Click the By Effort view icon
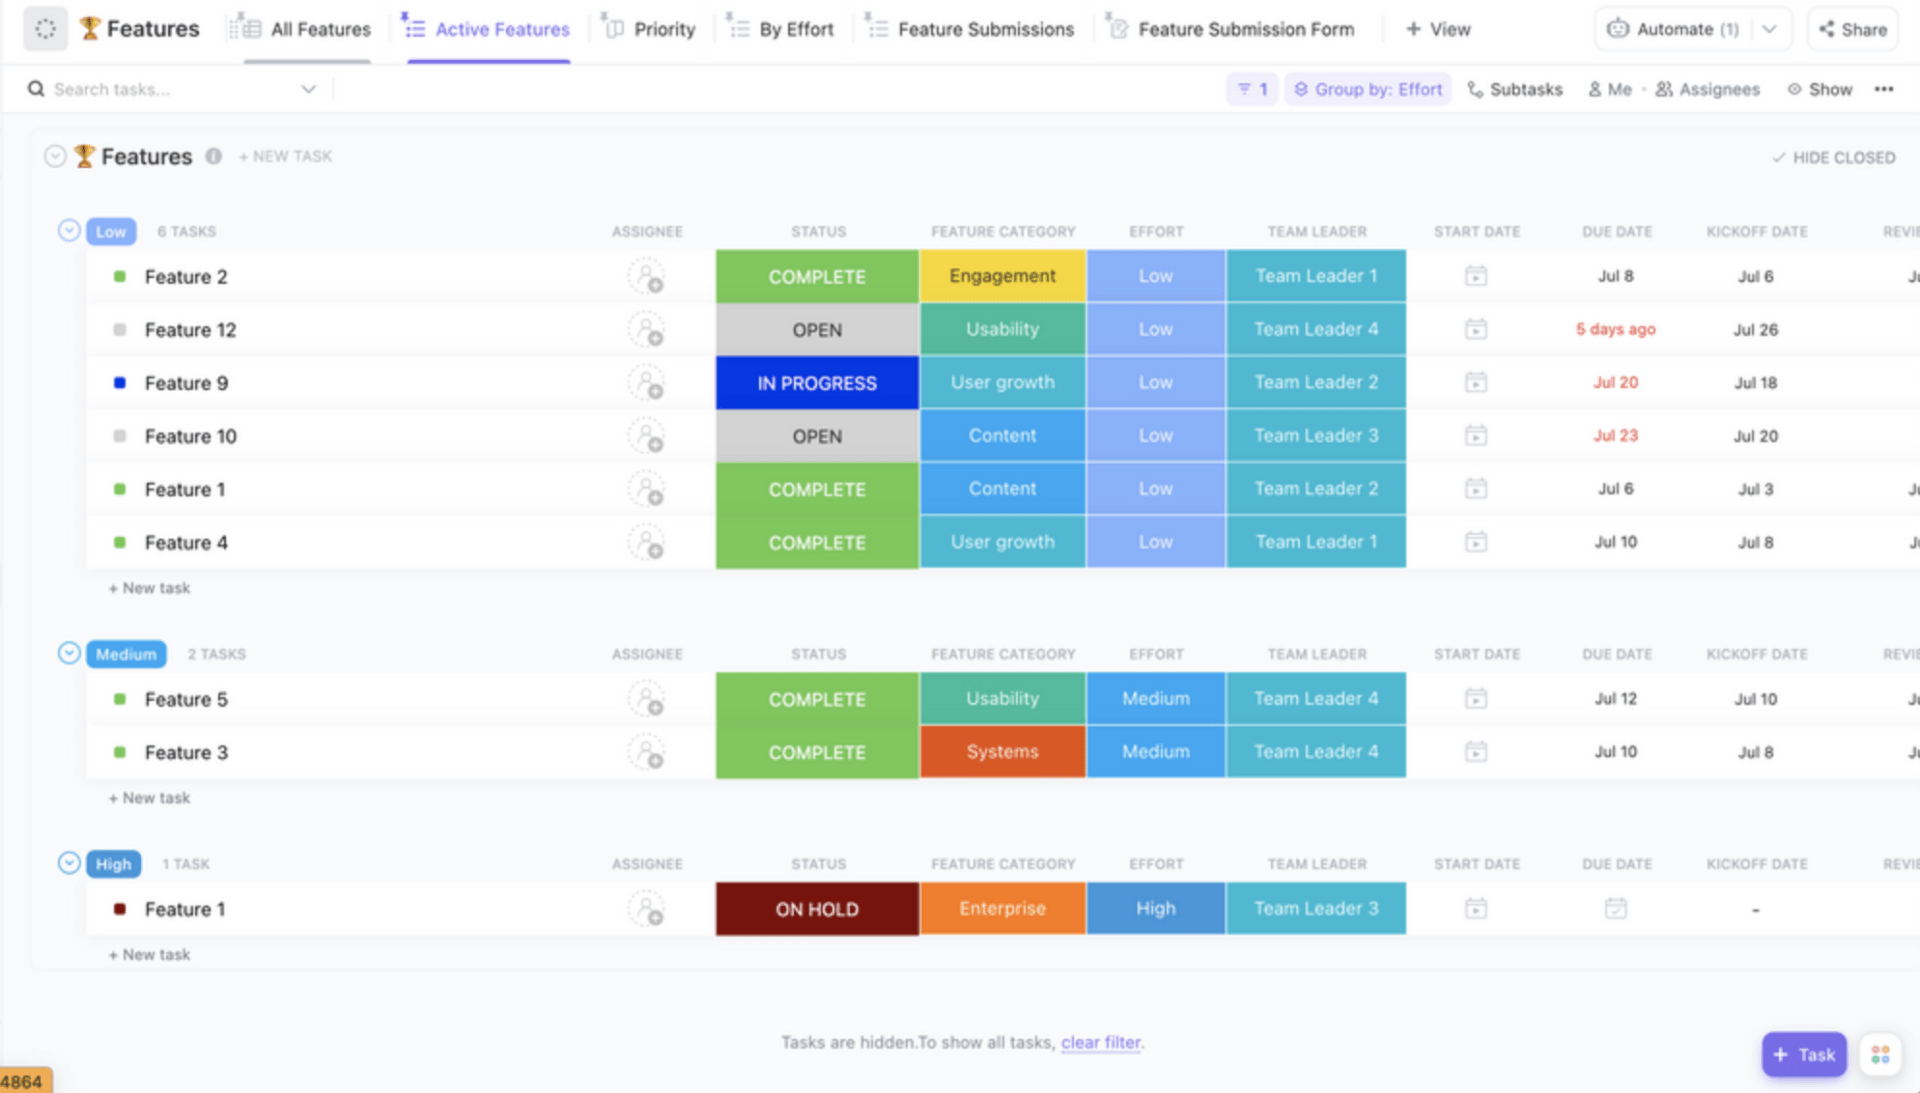Viewport: 1920px width, 1093px height. tap(738, 29)
